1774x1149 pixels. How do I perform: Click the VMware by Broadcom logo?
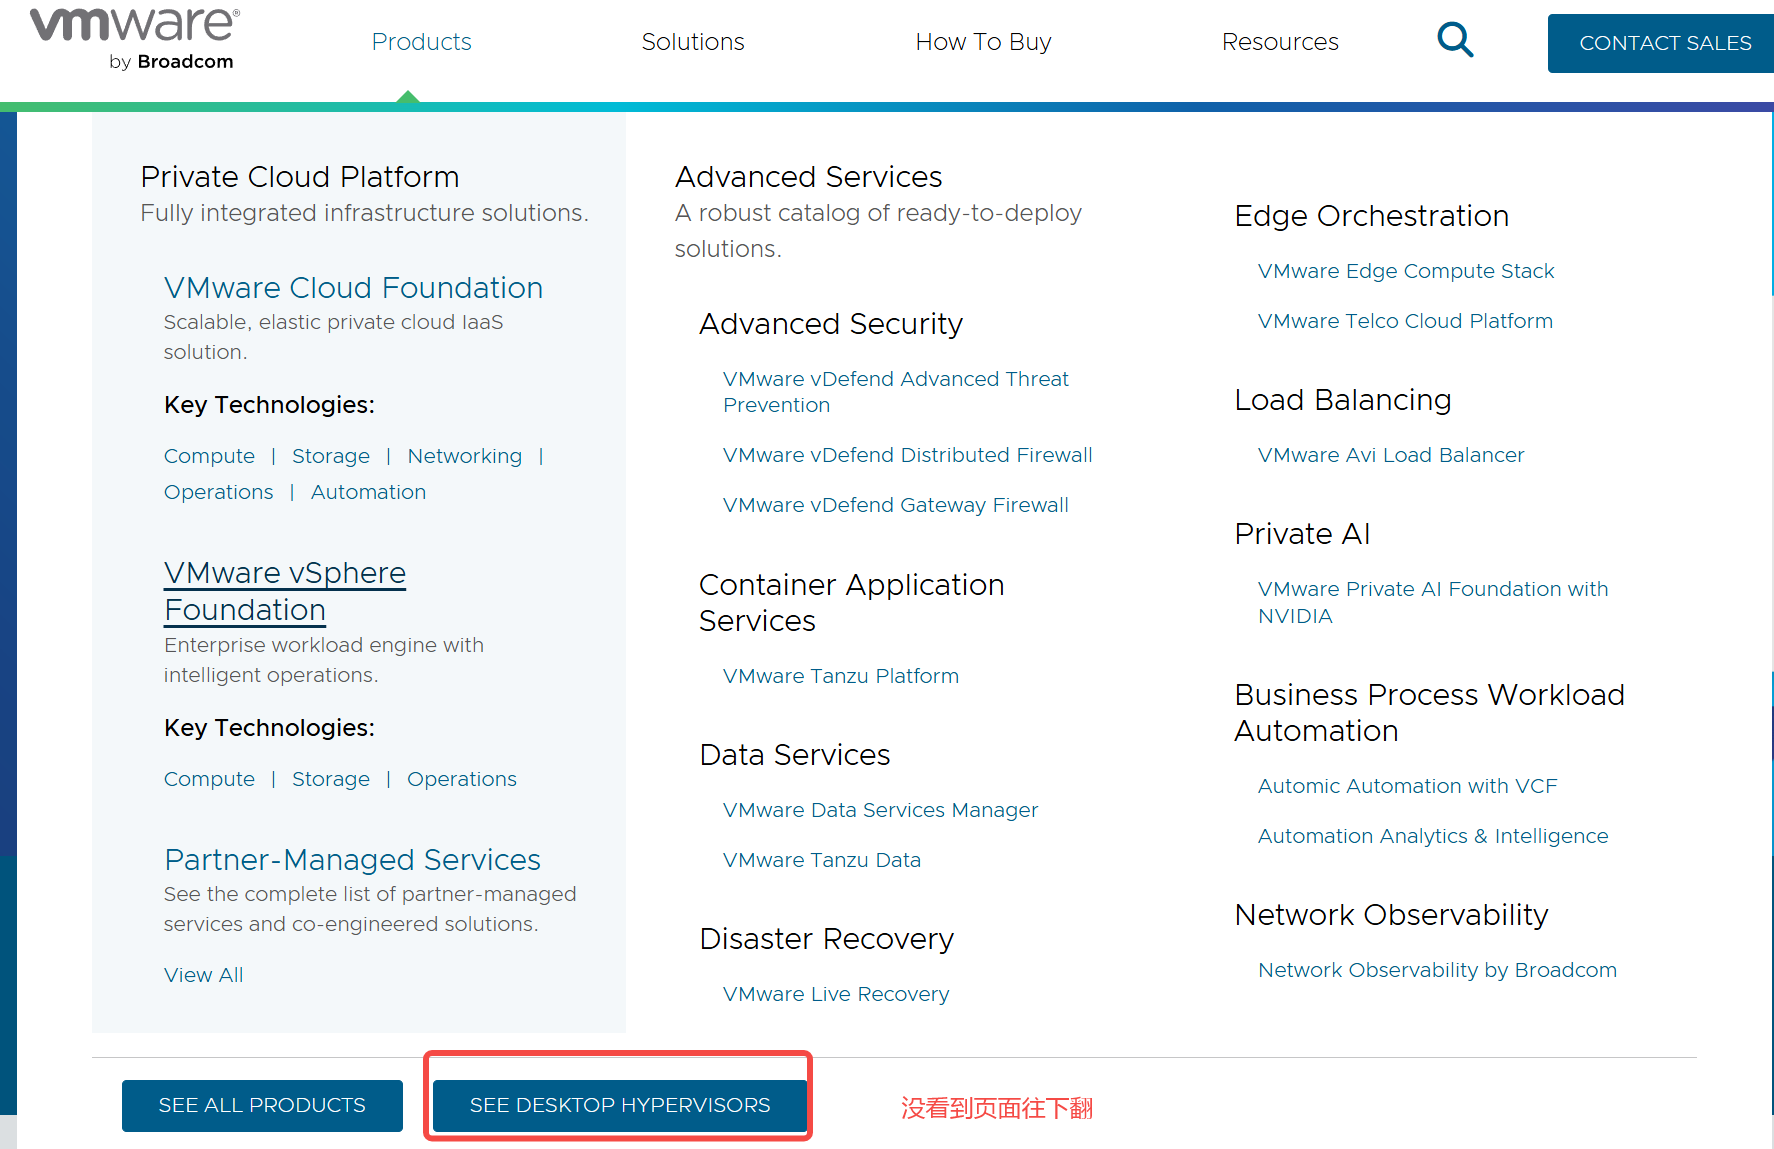135,40
